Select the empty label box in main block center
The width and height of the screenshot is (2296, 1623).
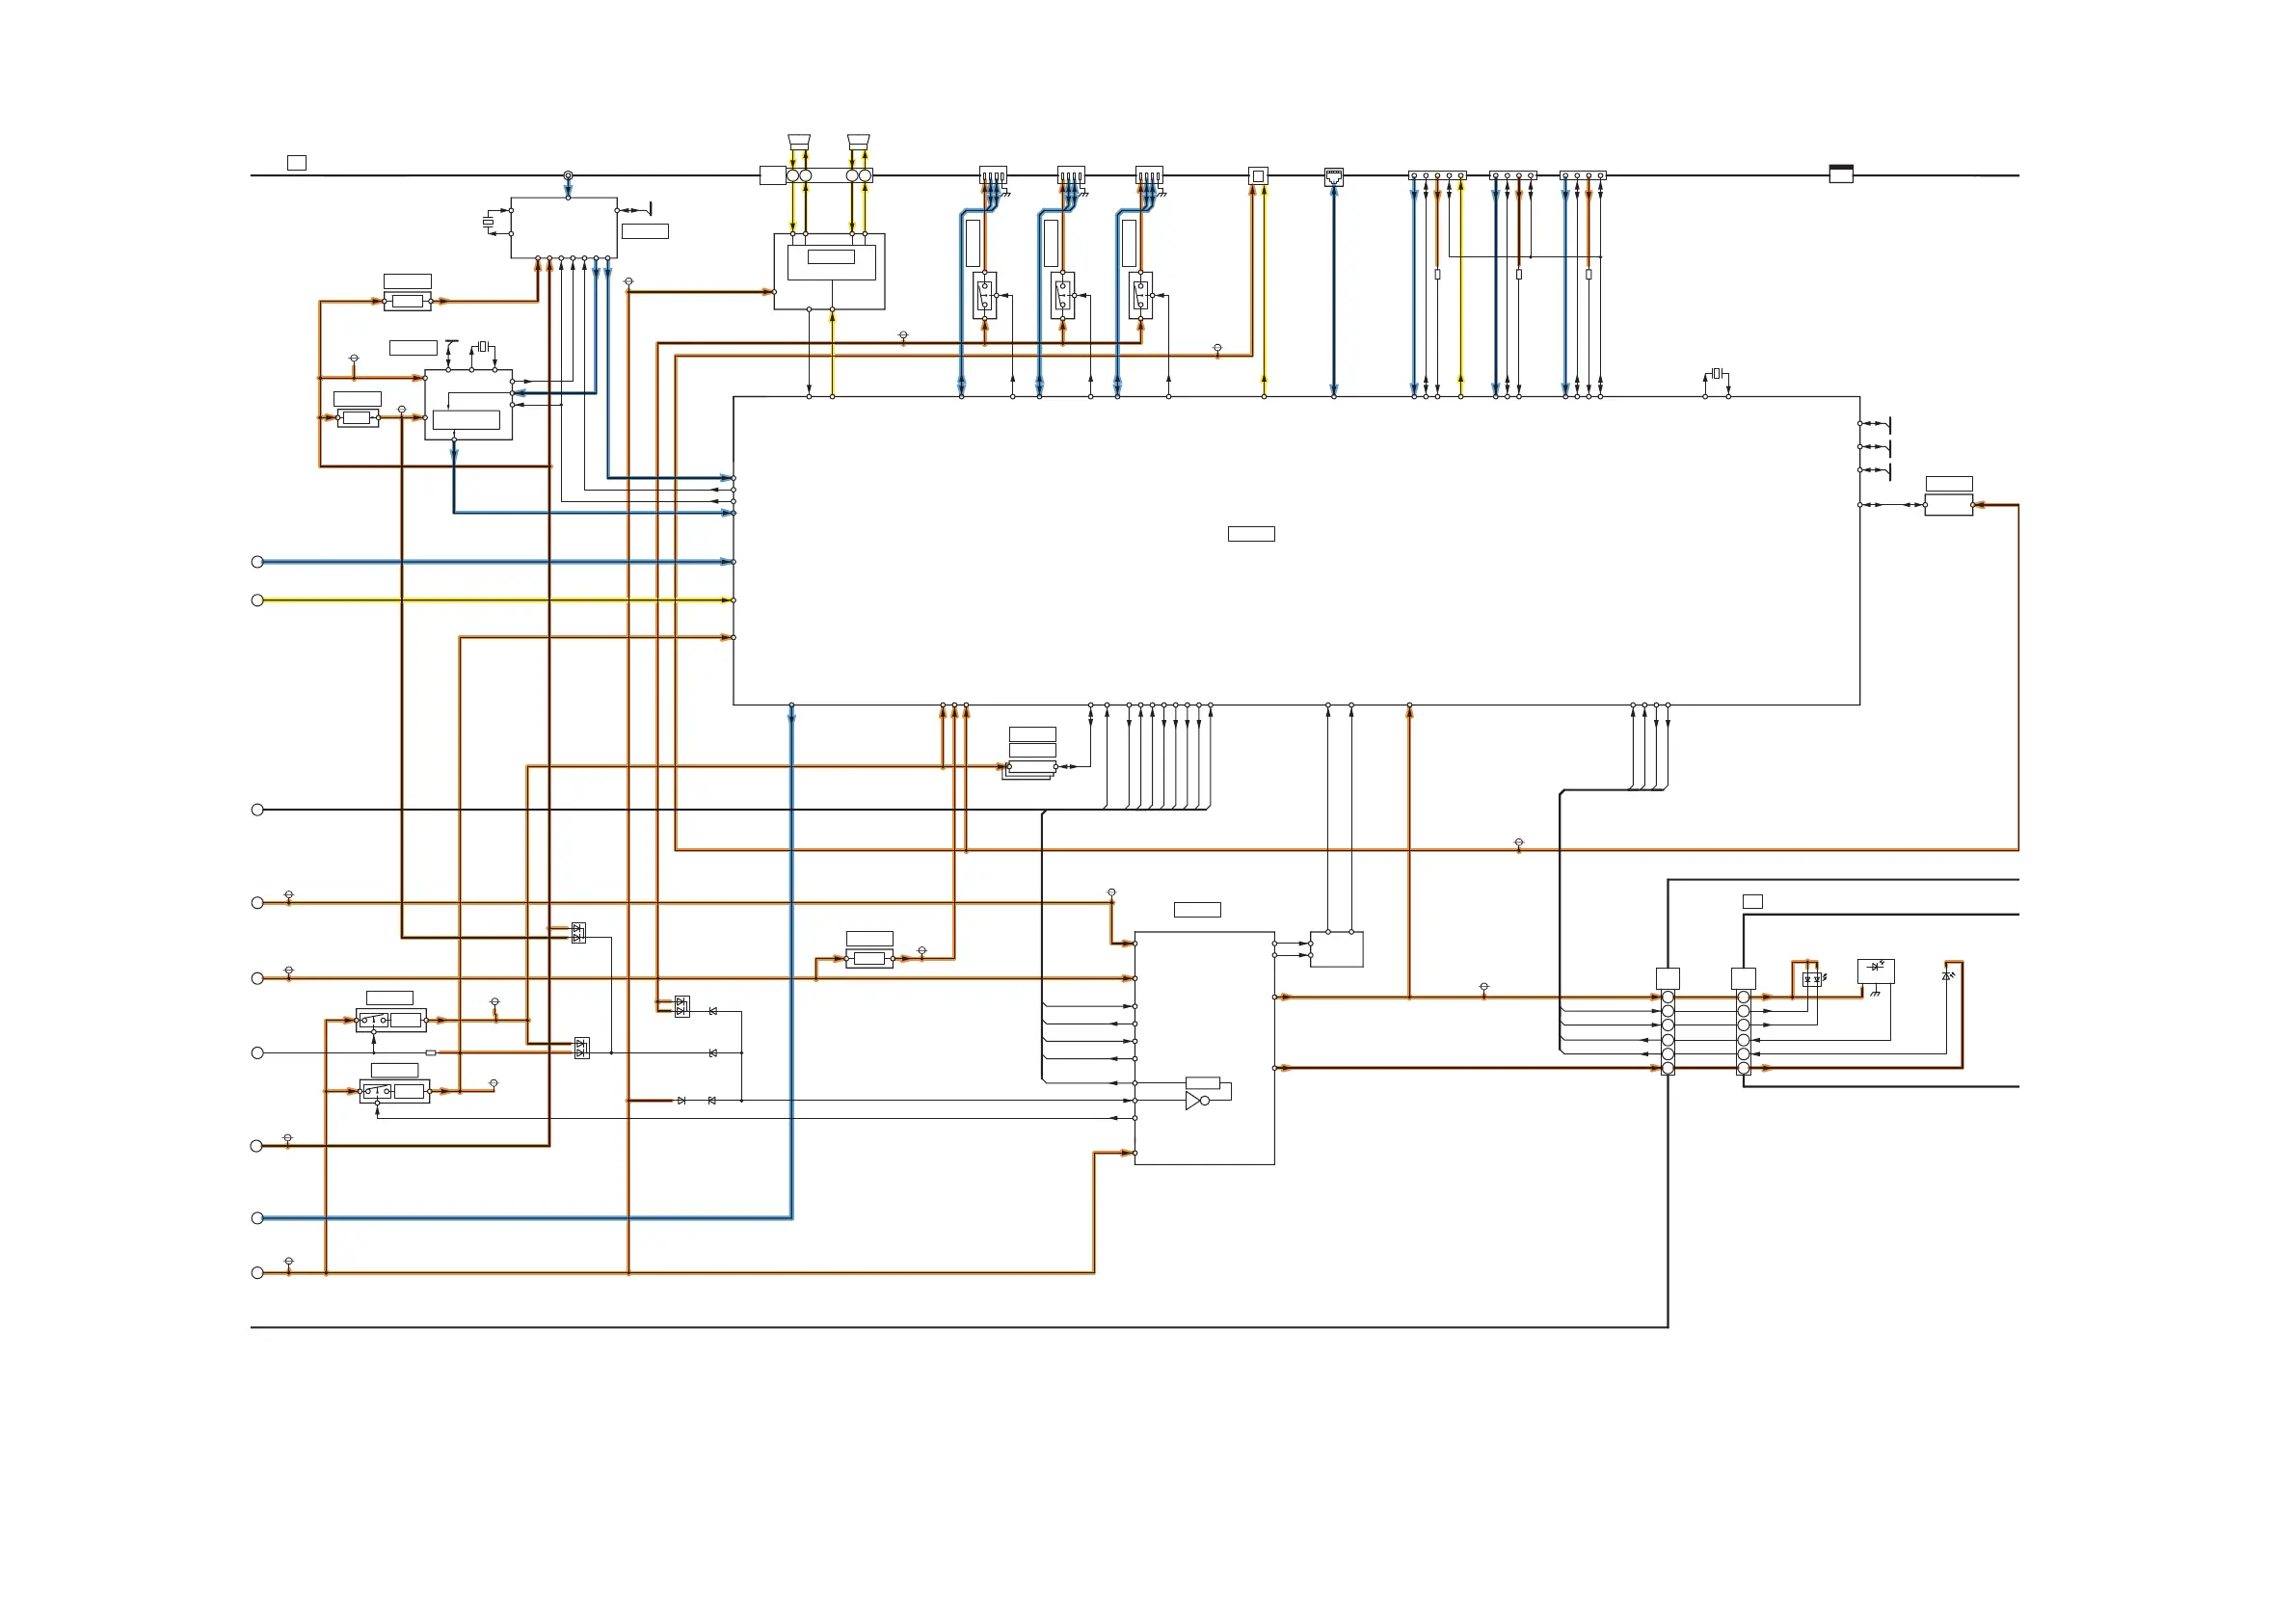[1250, 534]
